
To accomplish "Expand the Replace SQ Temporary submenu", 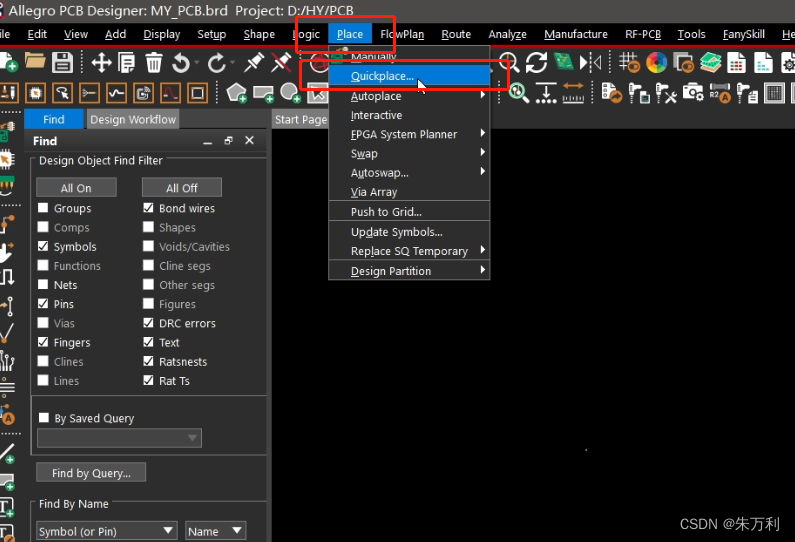I will click(x=409, y=251).
